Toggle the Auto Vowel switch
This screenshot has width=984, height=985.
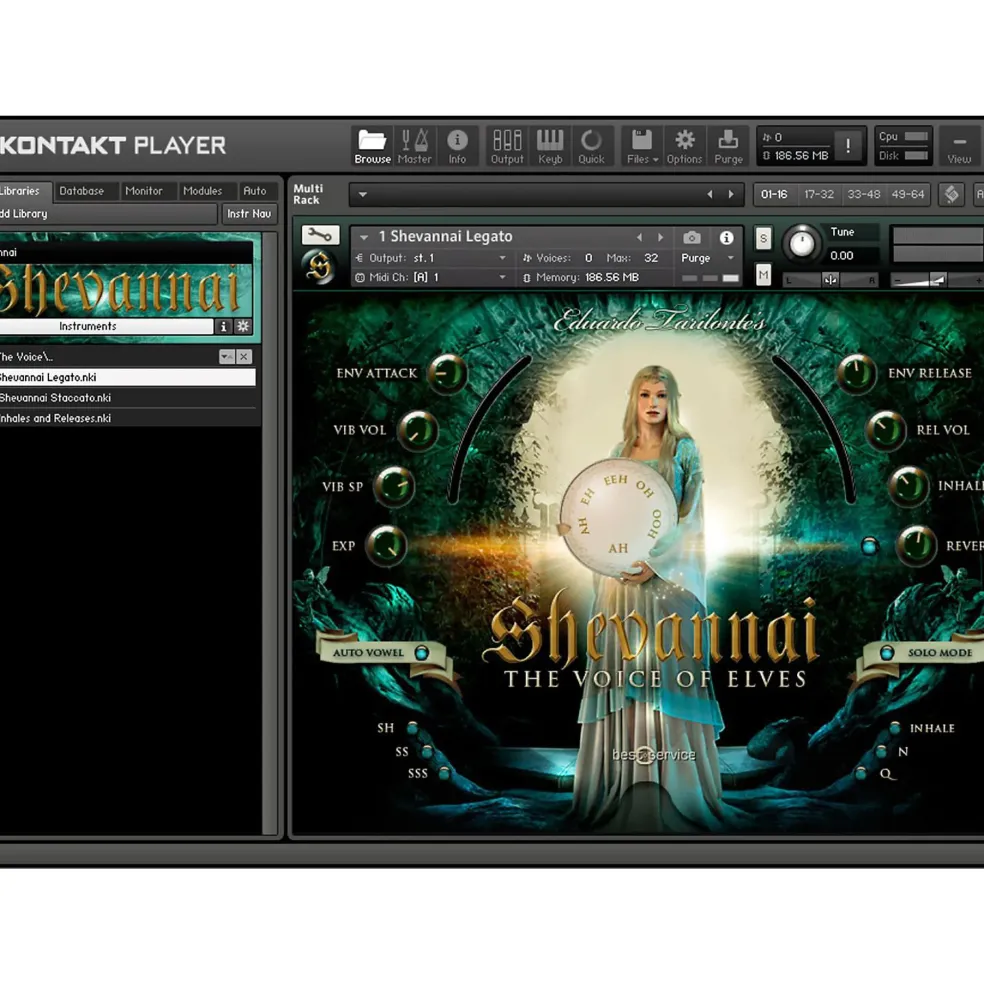tap(422, 653)
